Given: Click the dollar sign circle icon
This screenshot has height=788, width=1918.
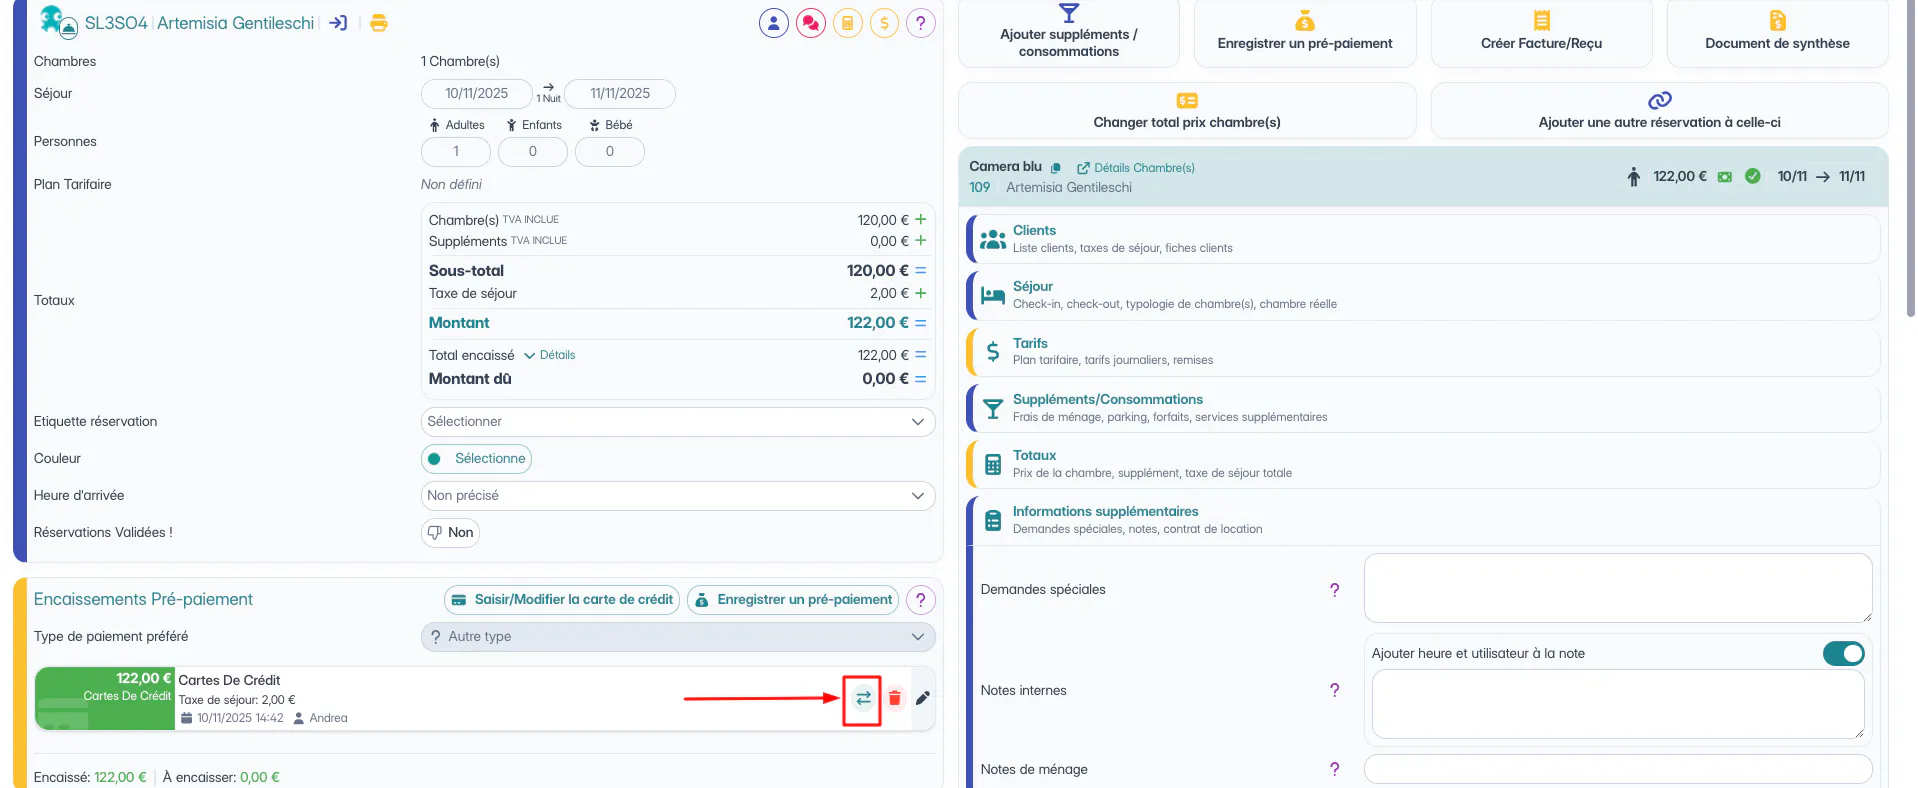Looking at the screenshot, I should click(884, 23).
